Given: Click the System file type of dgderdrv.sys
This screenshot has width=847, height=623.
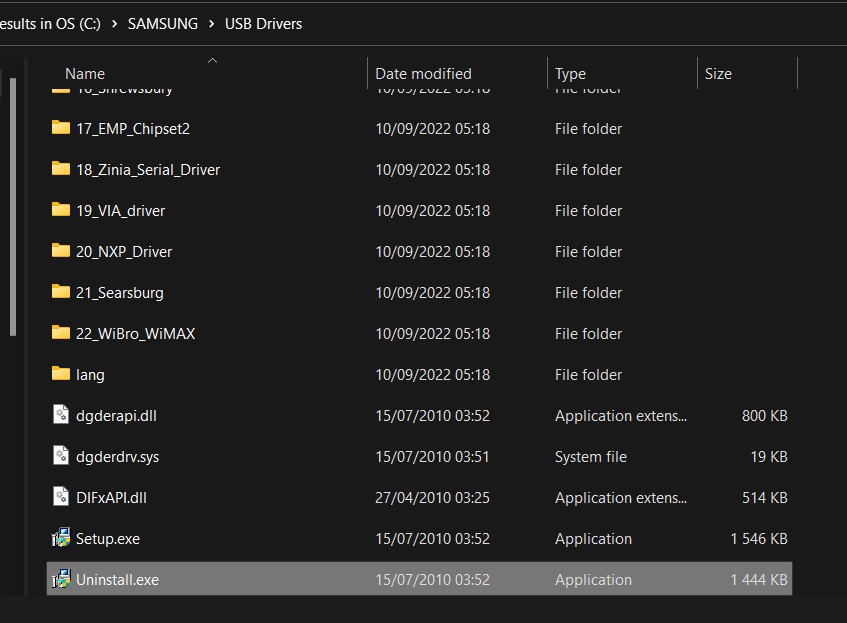Looking at the screenshot, I should (590, 457).
